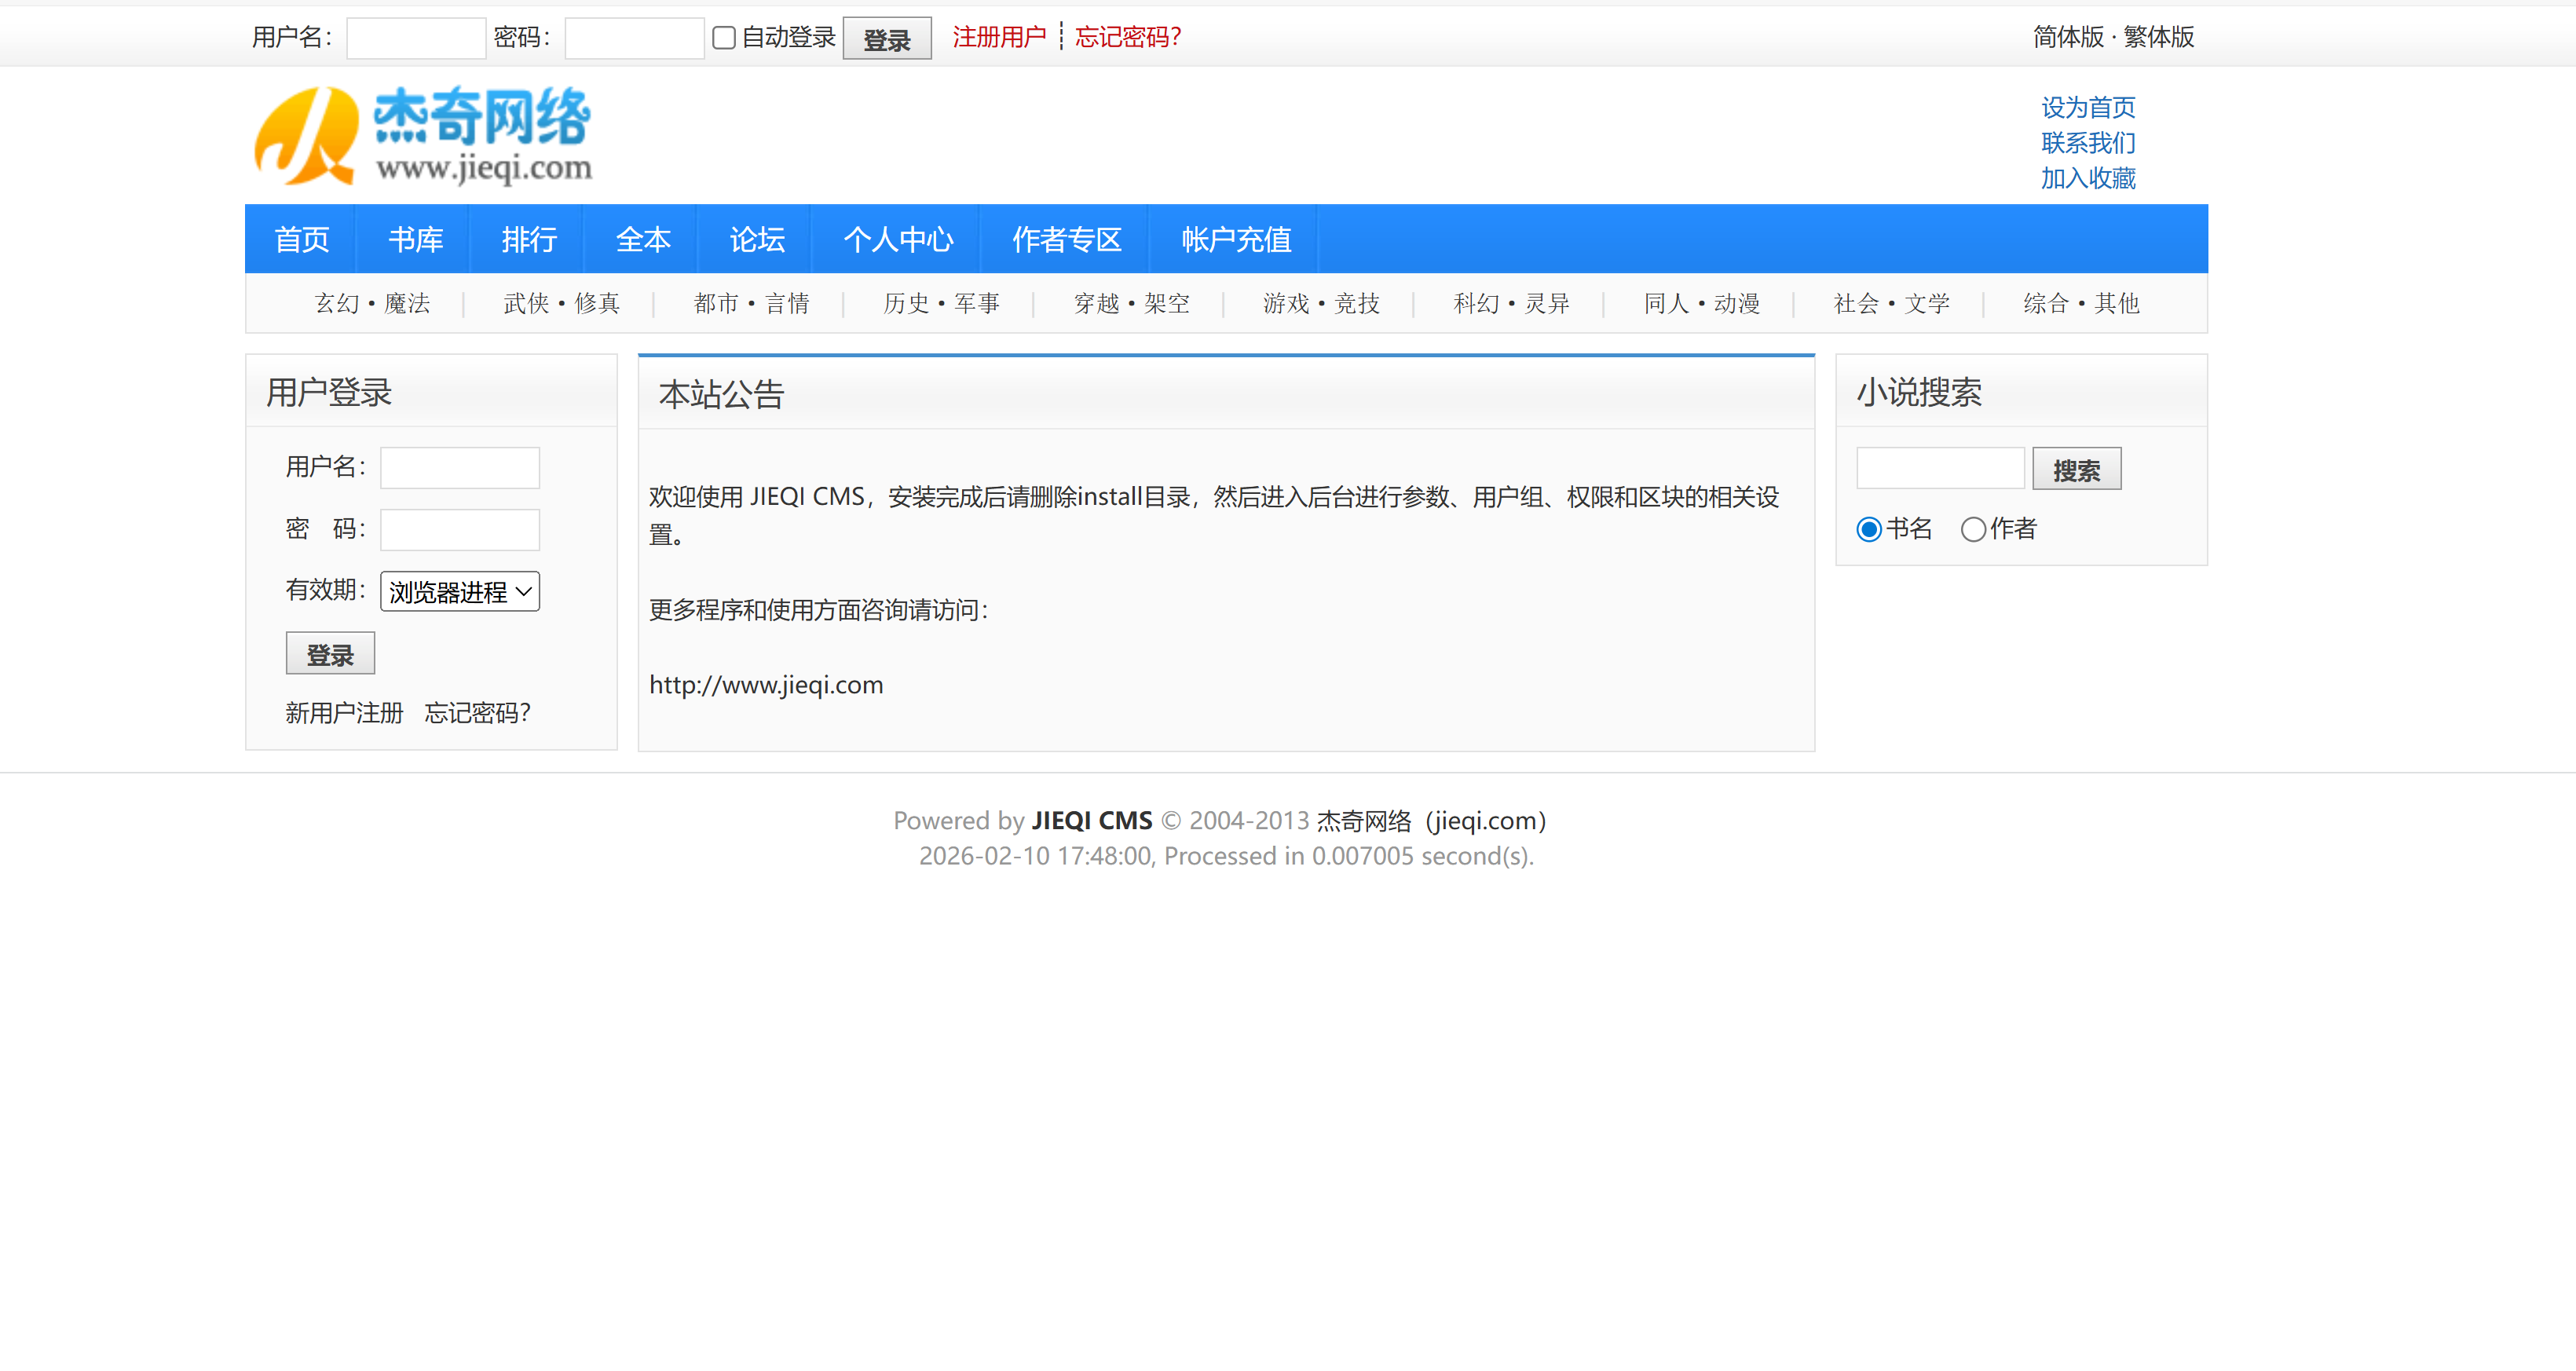The width and height of the screenshot is (2576, 1371).
Task: Open the 有效期 浏览器进程 dropdown
Action: click(x=460, y=592)
